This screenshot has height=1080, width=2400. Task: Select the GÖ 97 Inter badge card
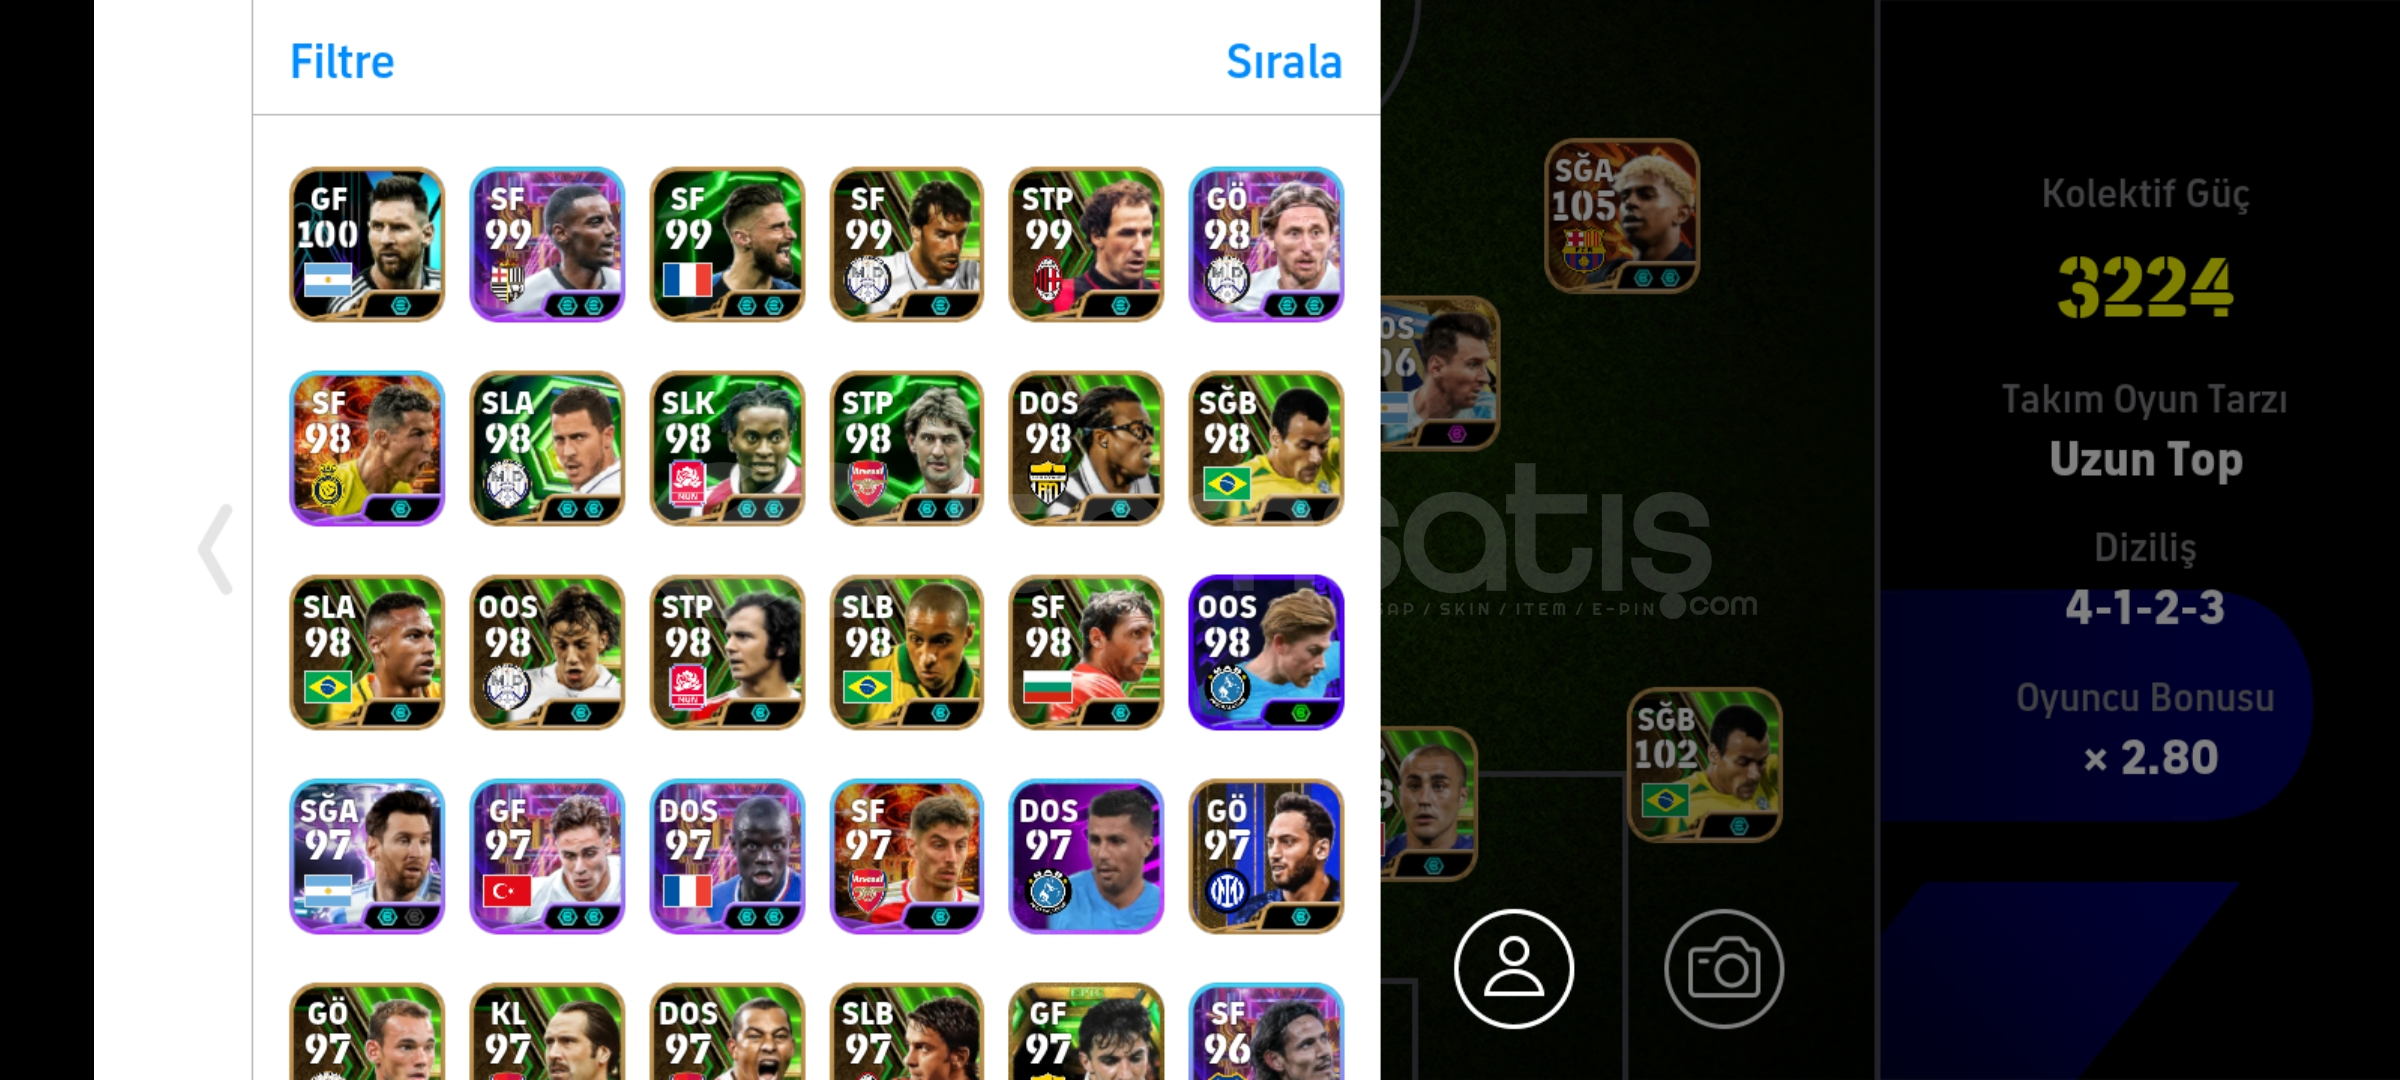click(1266, 856)
